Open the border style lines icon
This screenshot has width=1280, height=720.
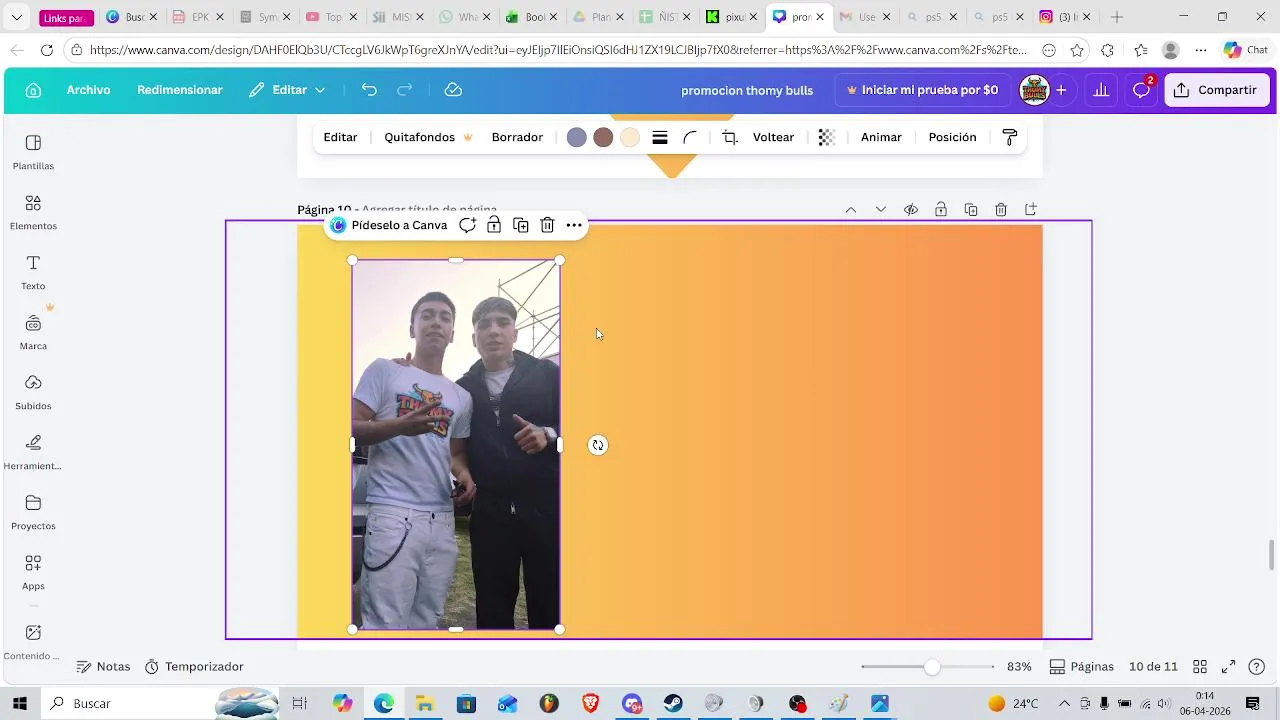pyautogui.click(x=660, y=138)
